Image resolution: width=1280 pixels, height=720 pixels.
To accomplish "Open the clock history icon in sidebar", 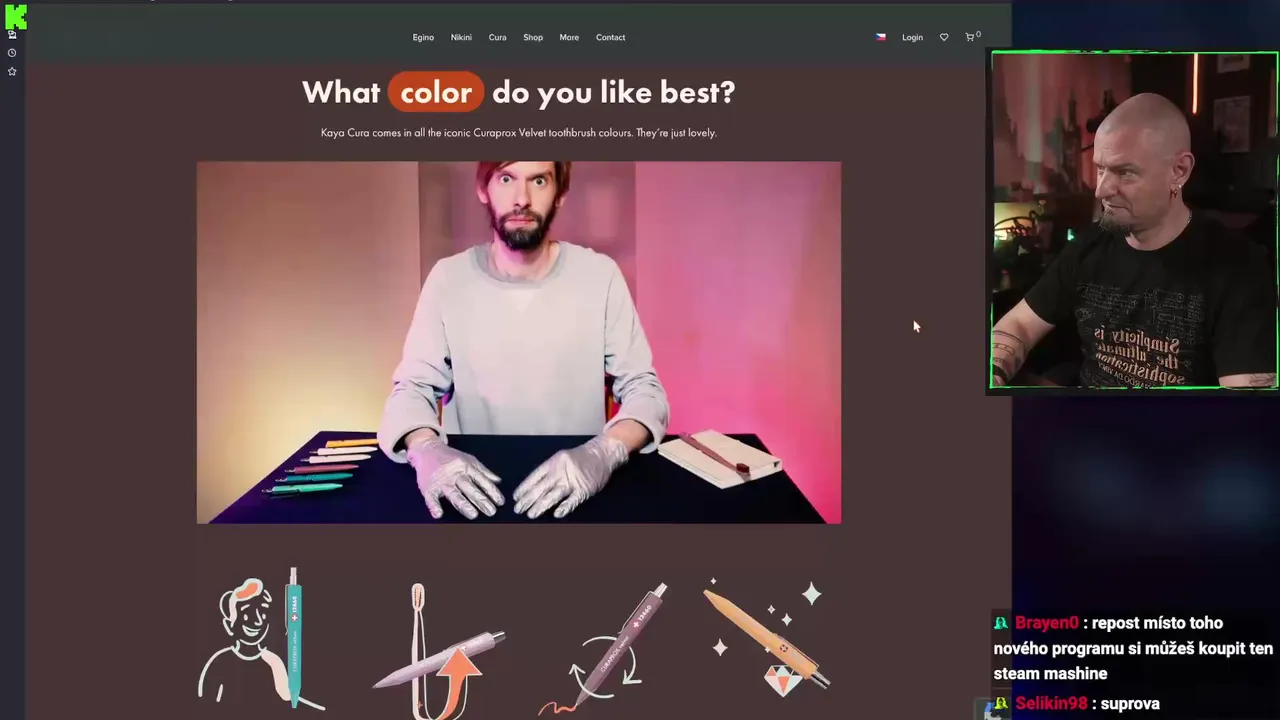I will (x=12, y=53).
